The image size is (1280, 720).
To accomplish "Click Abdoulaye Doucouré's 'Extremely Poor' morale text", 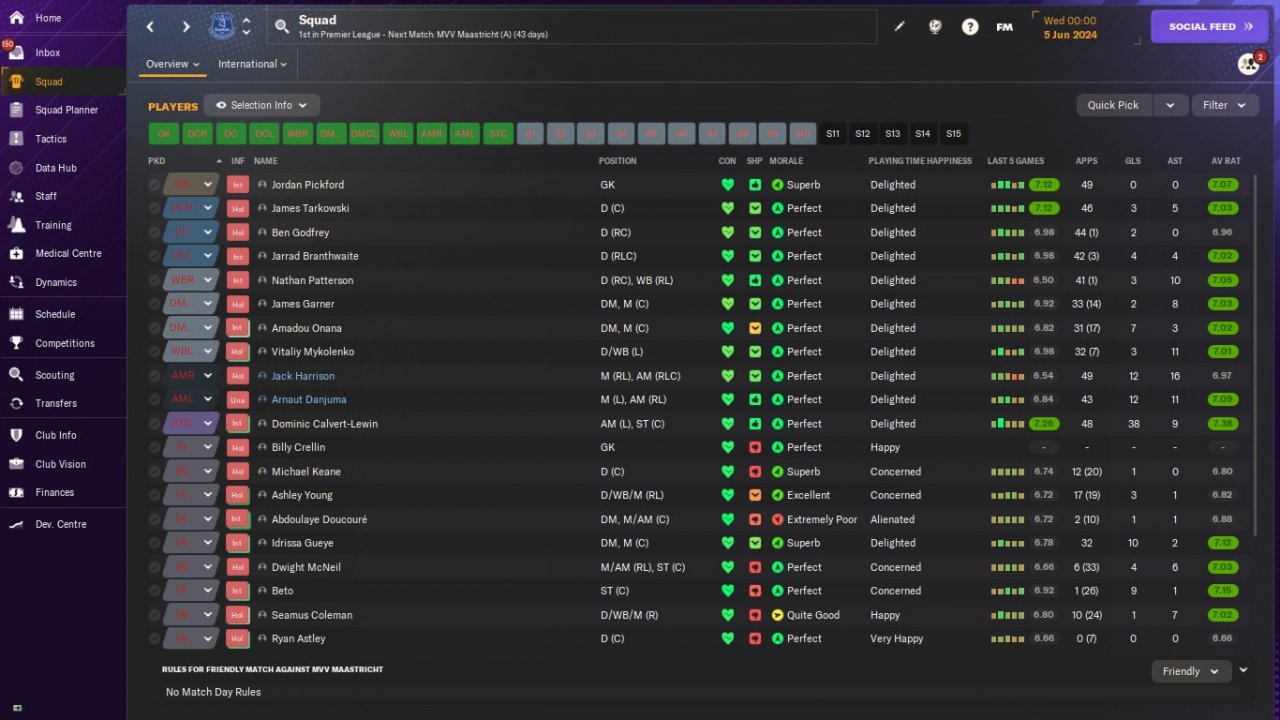I will click(822, 519).
